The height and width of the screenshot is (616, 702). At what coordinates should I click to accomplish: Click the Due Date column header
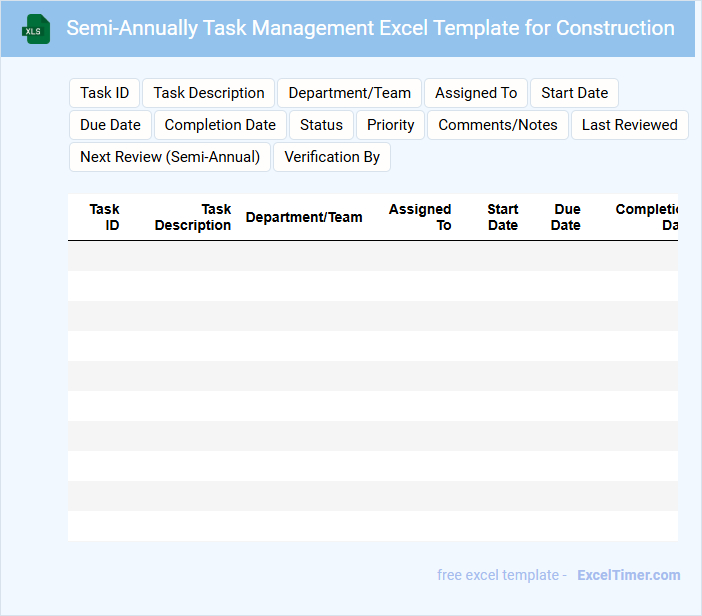pyautogui.click(x=566, y=217)
